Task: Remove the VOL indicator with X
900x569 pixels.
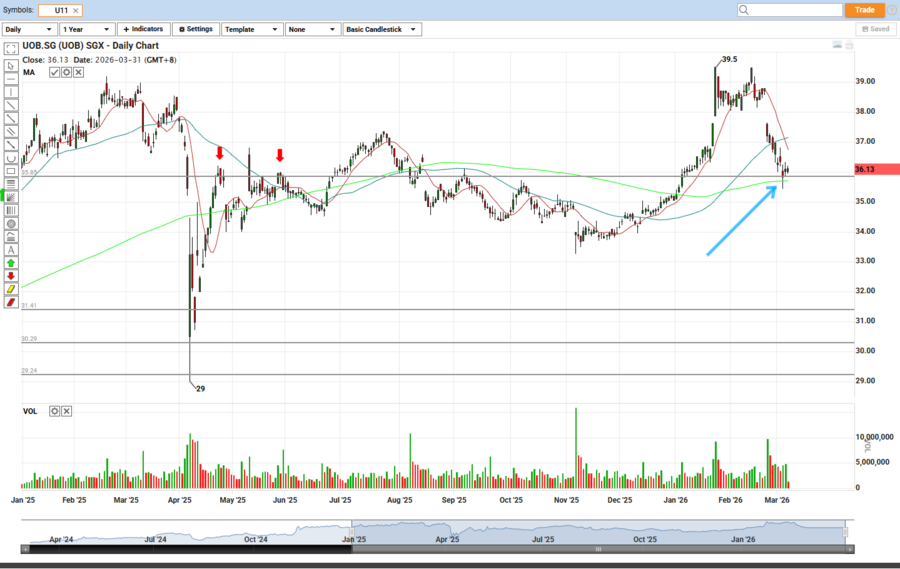Action: 68,411
